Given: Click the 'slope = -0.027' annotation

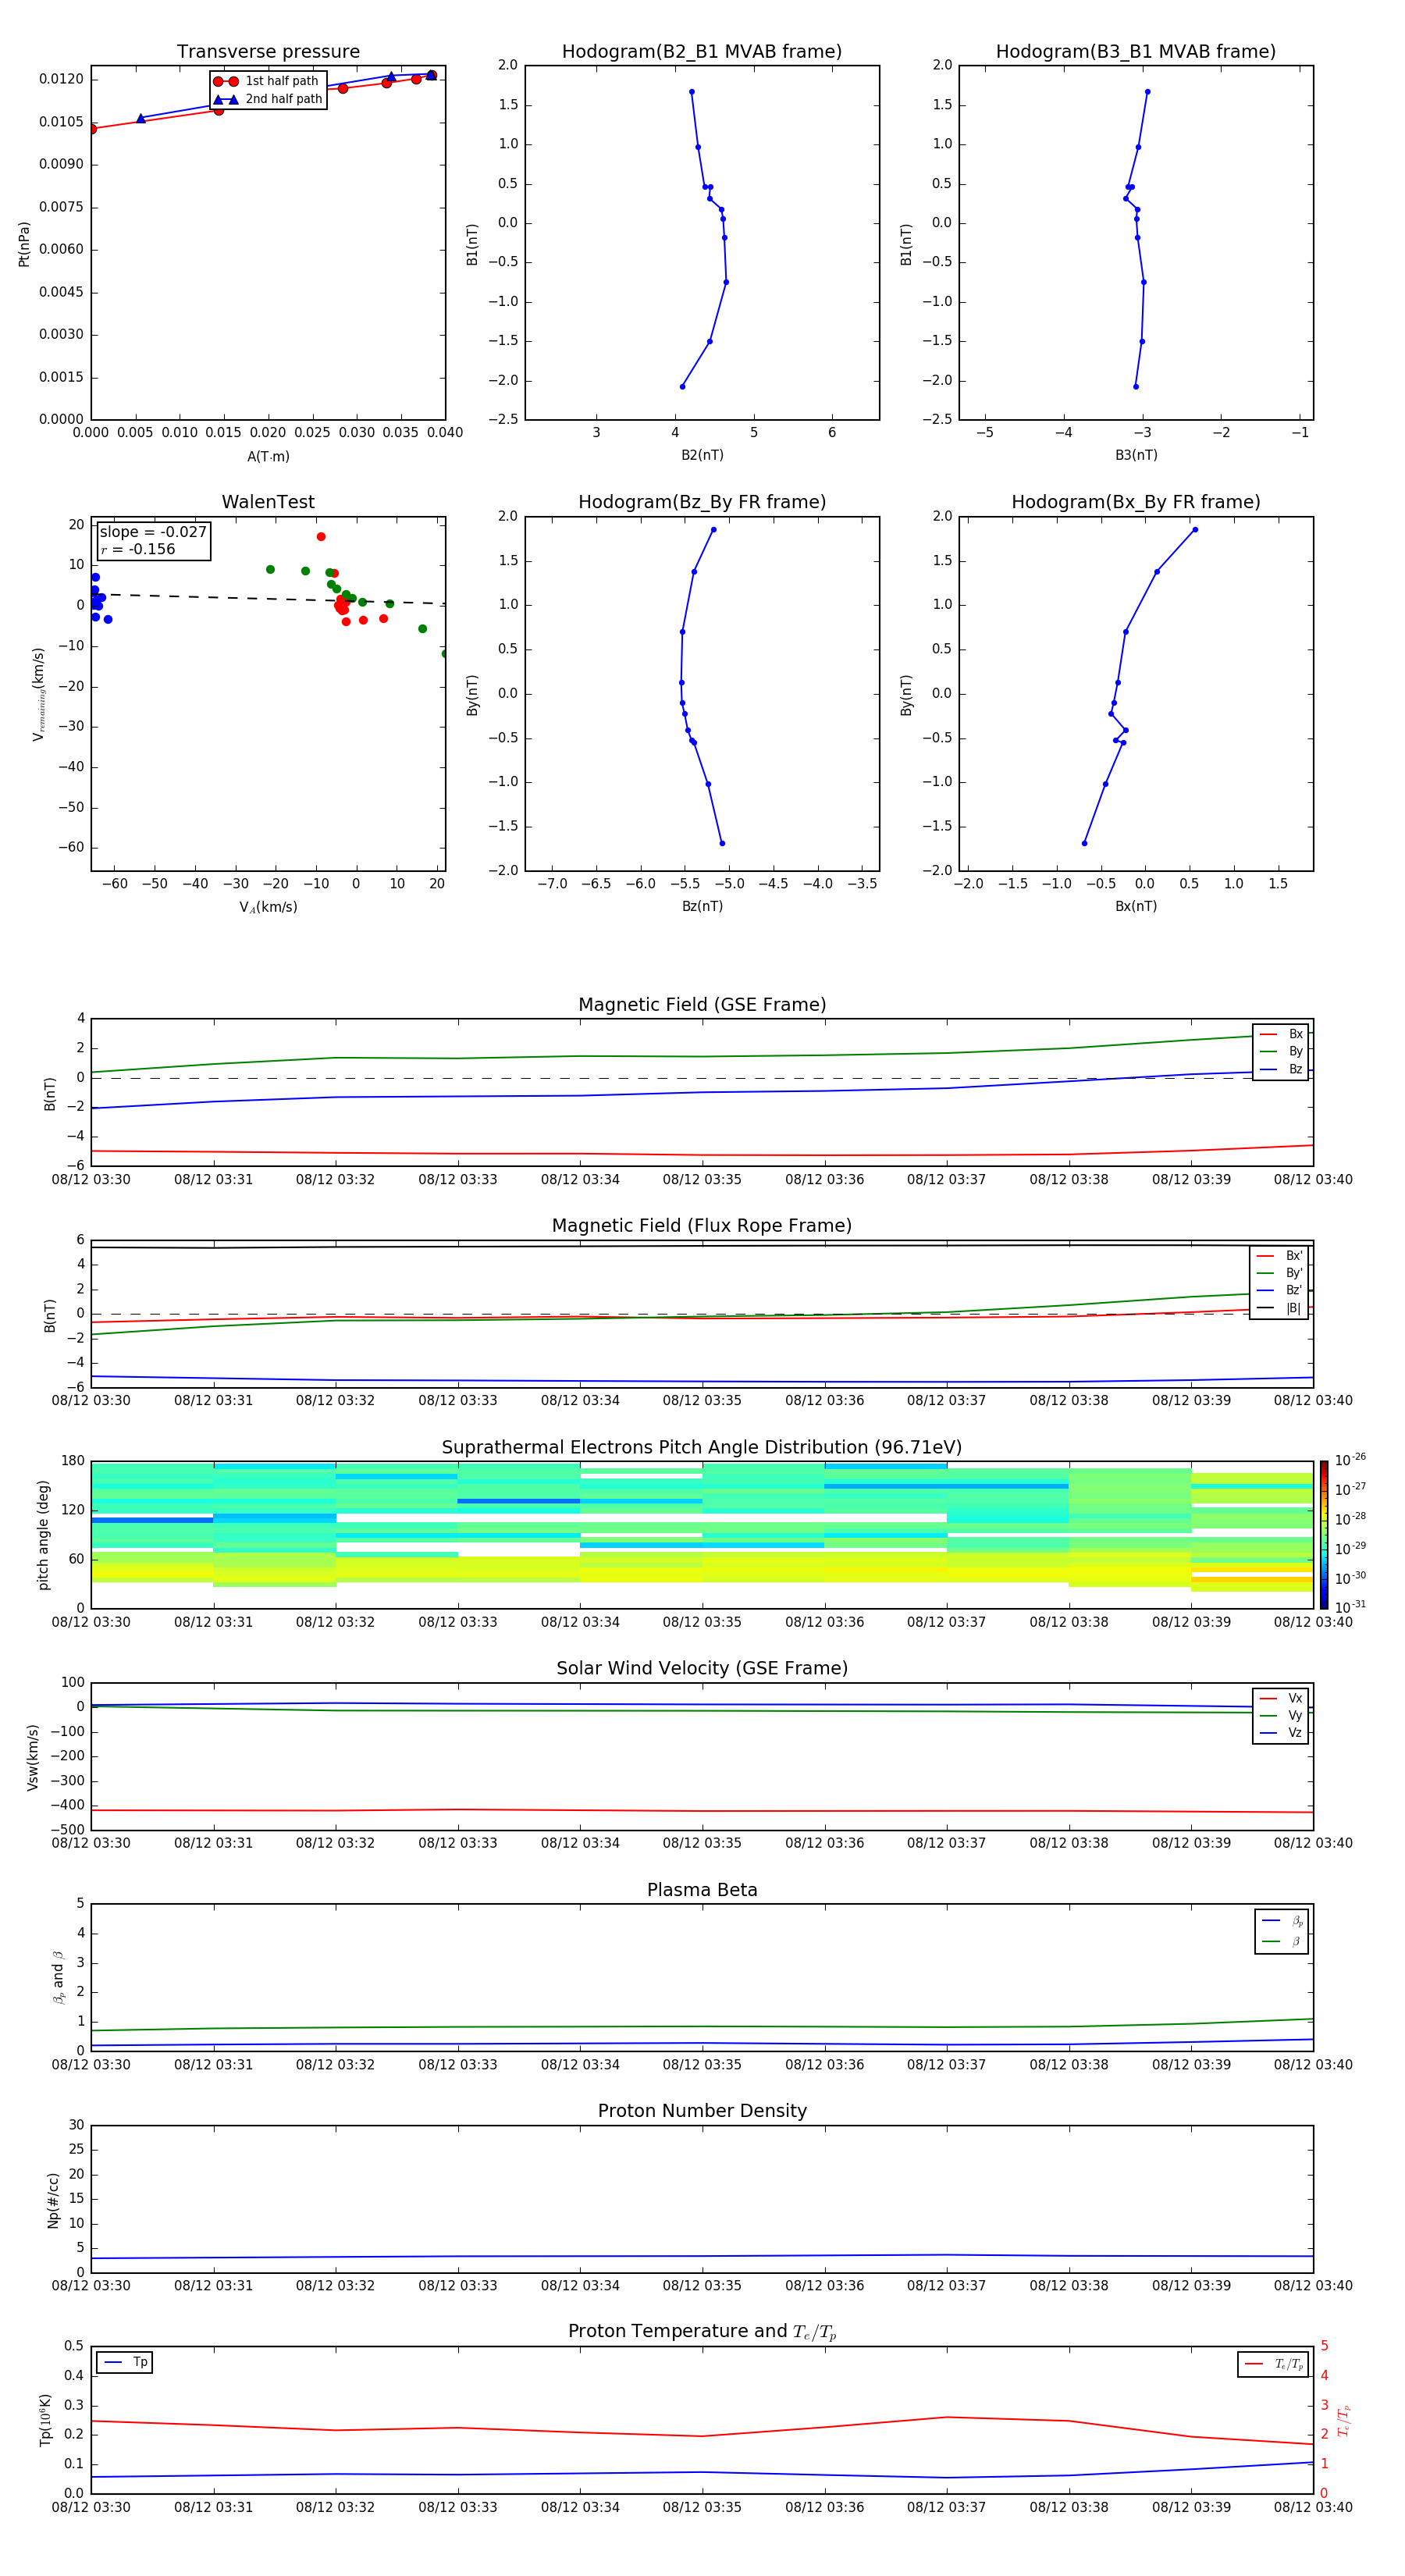Looking at the screenshot, I should [x=153, y=532].
